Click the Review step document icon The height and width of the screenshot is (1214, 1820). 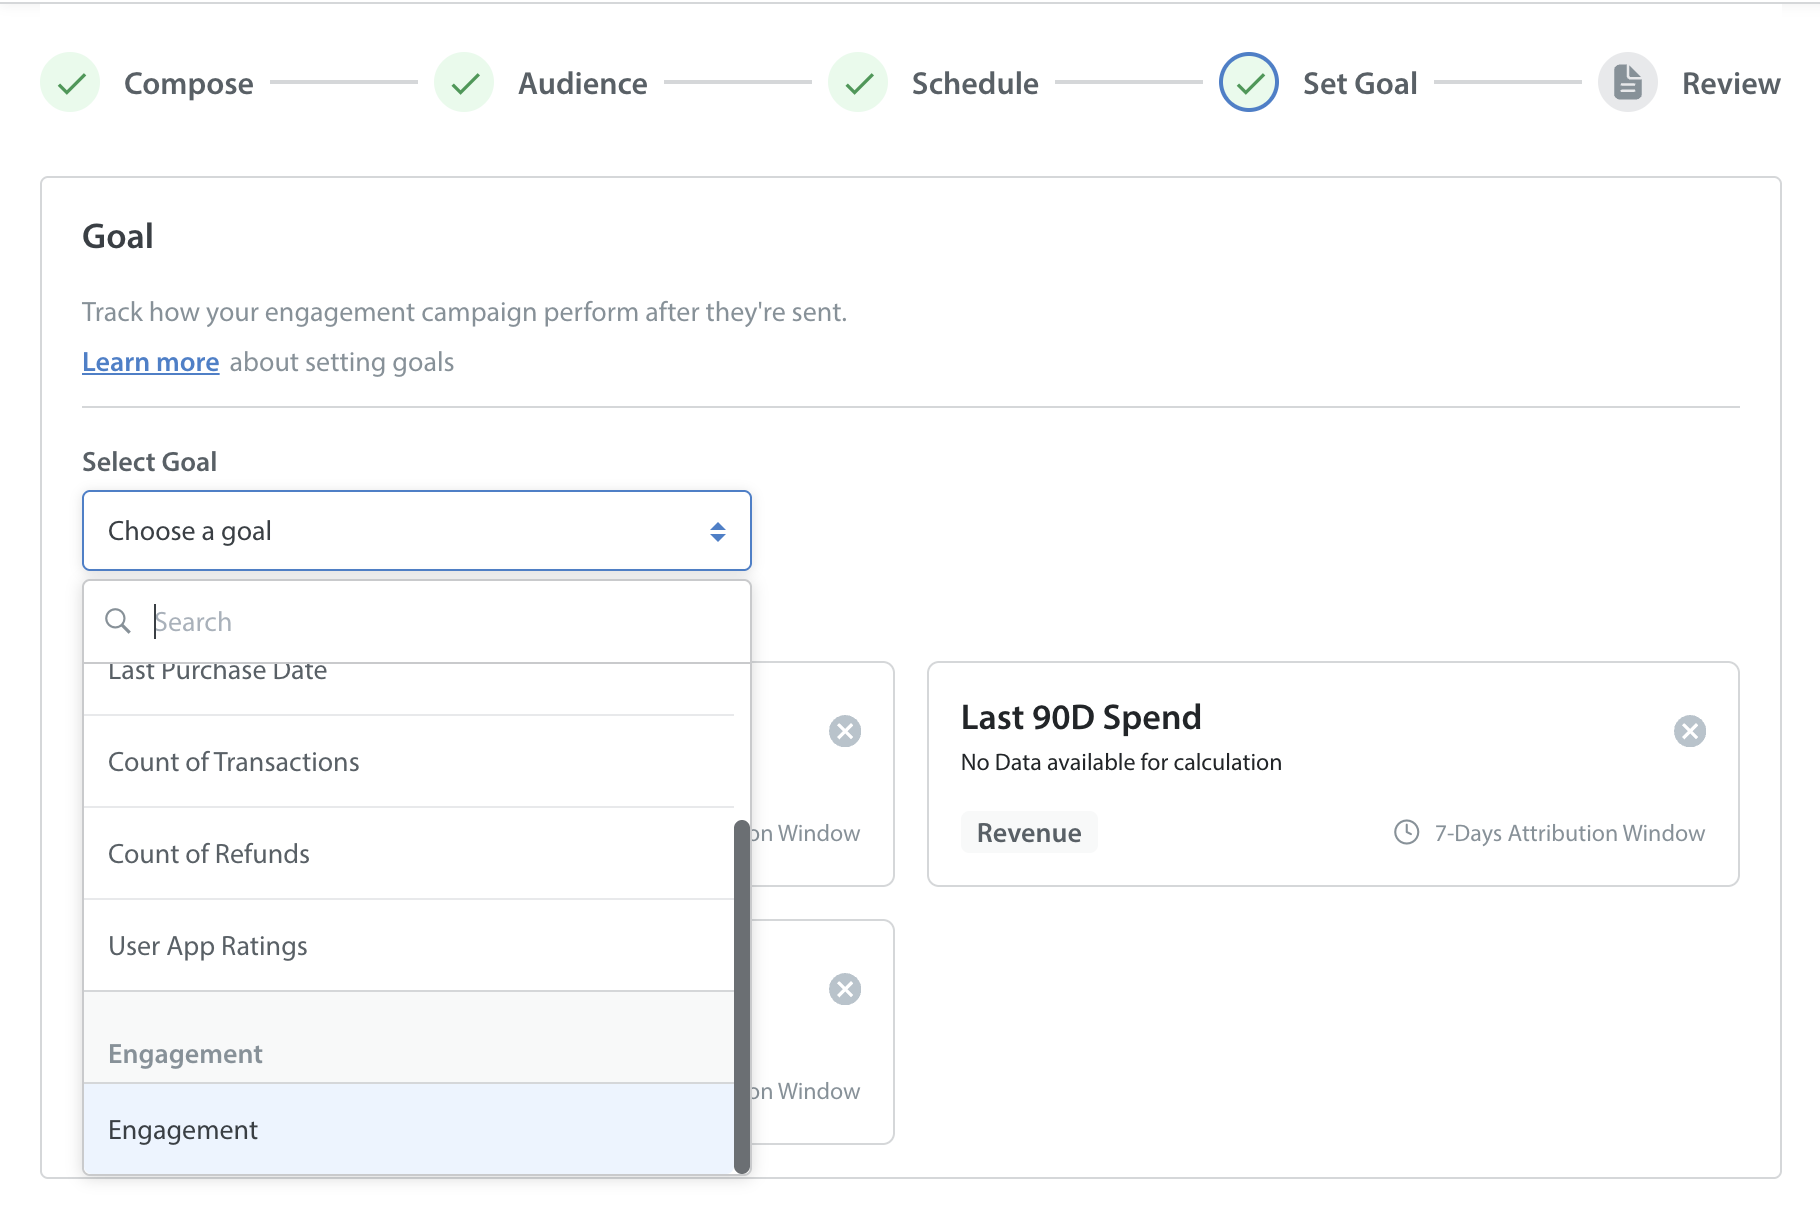pyautogui.click(x=1628, y=83)
